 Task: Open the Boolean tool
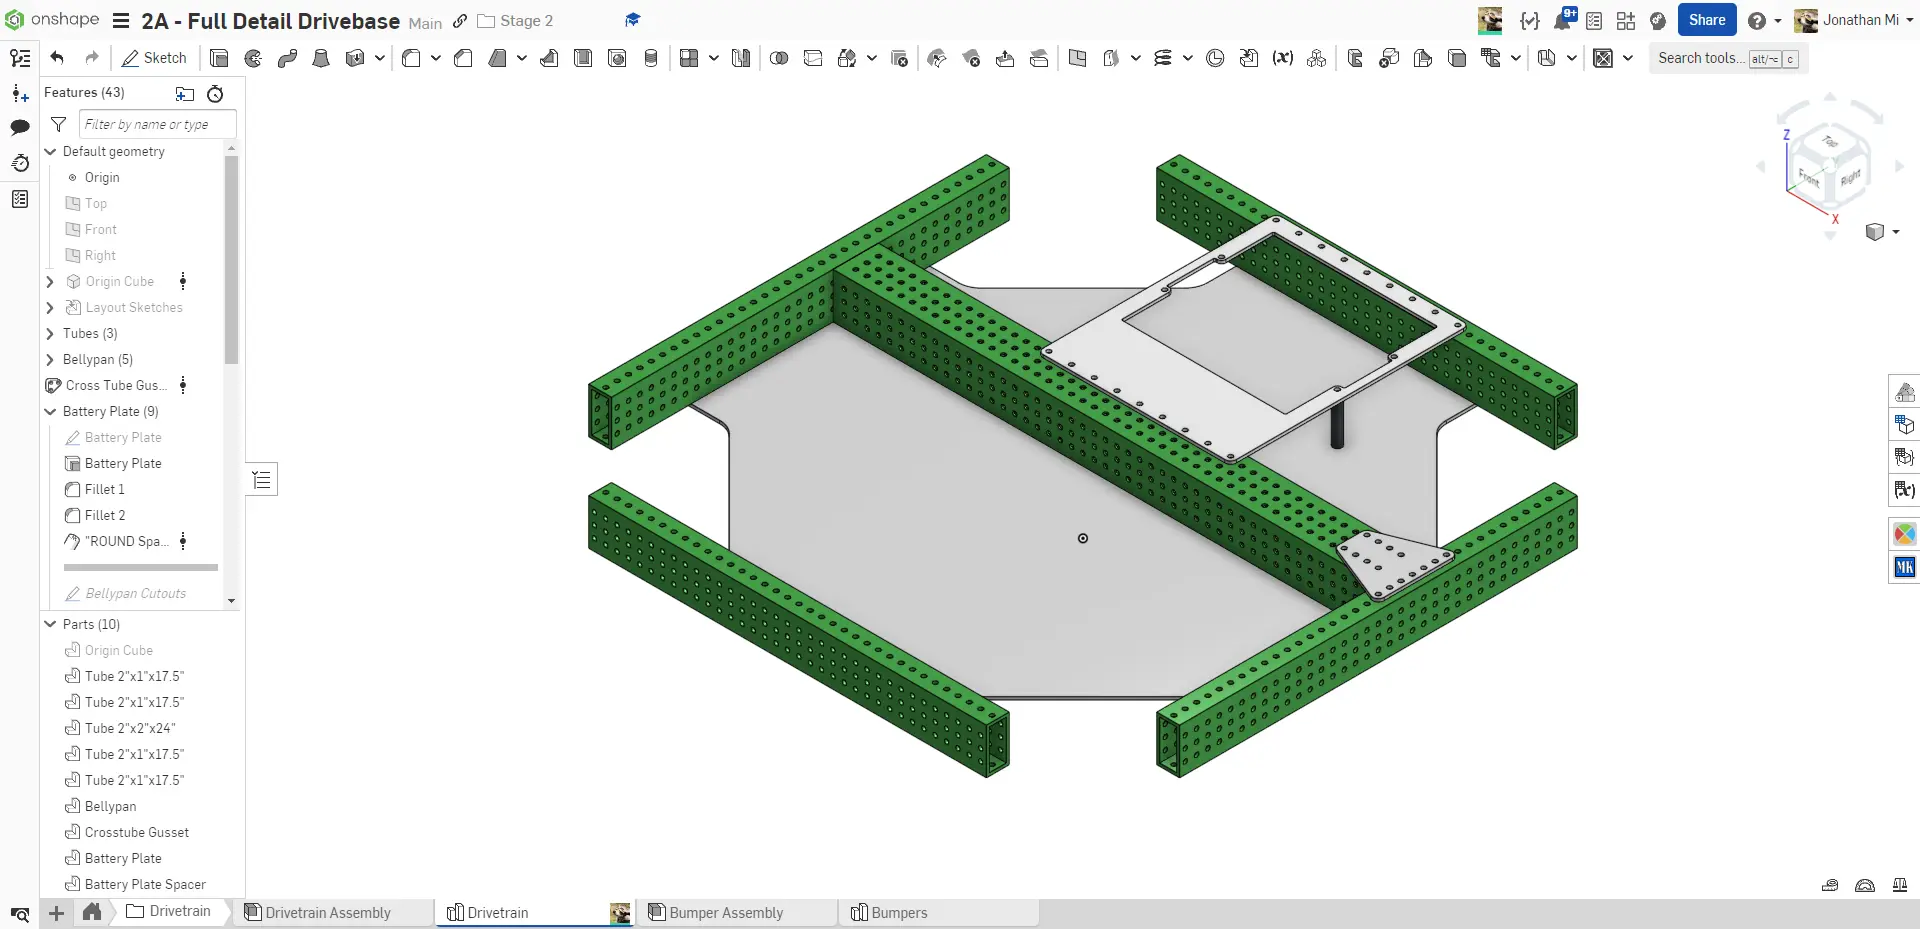click(779, 58)
